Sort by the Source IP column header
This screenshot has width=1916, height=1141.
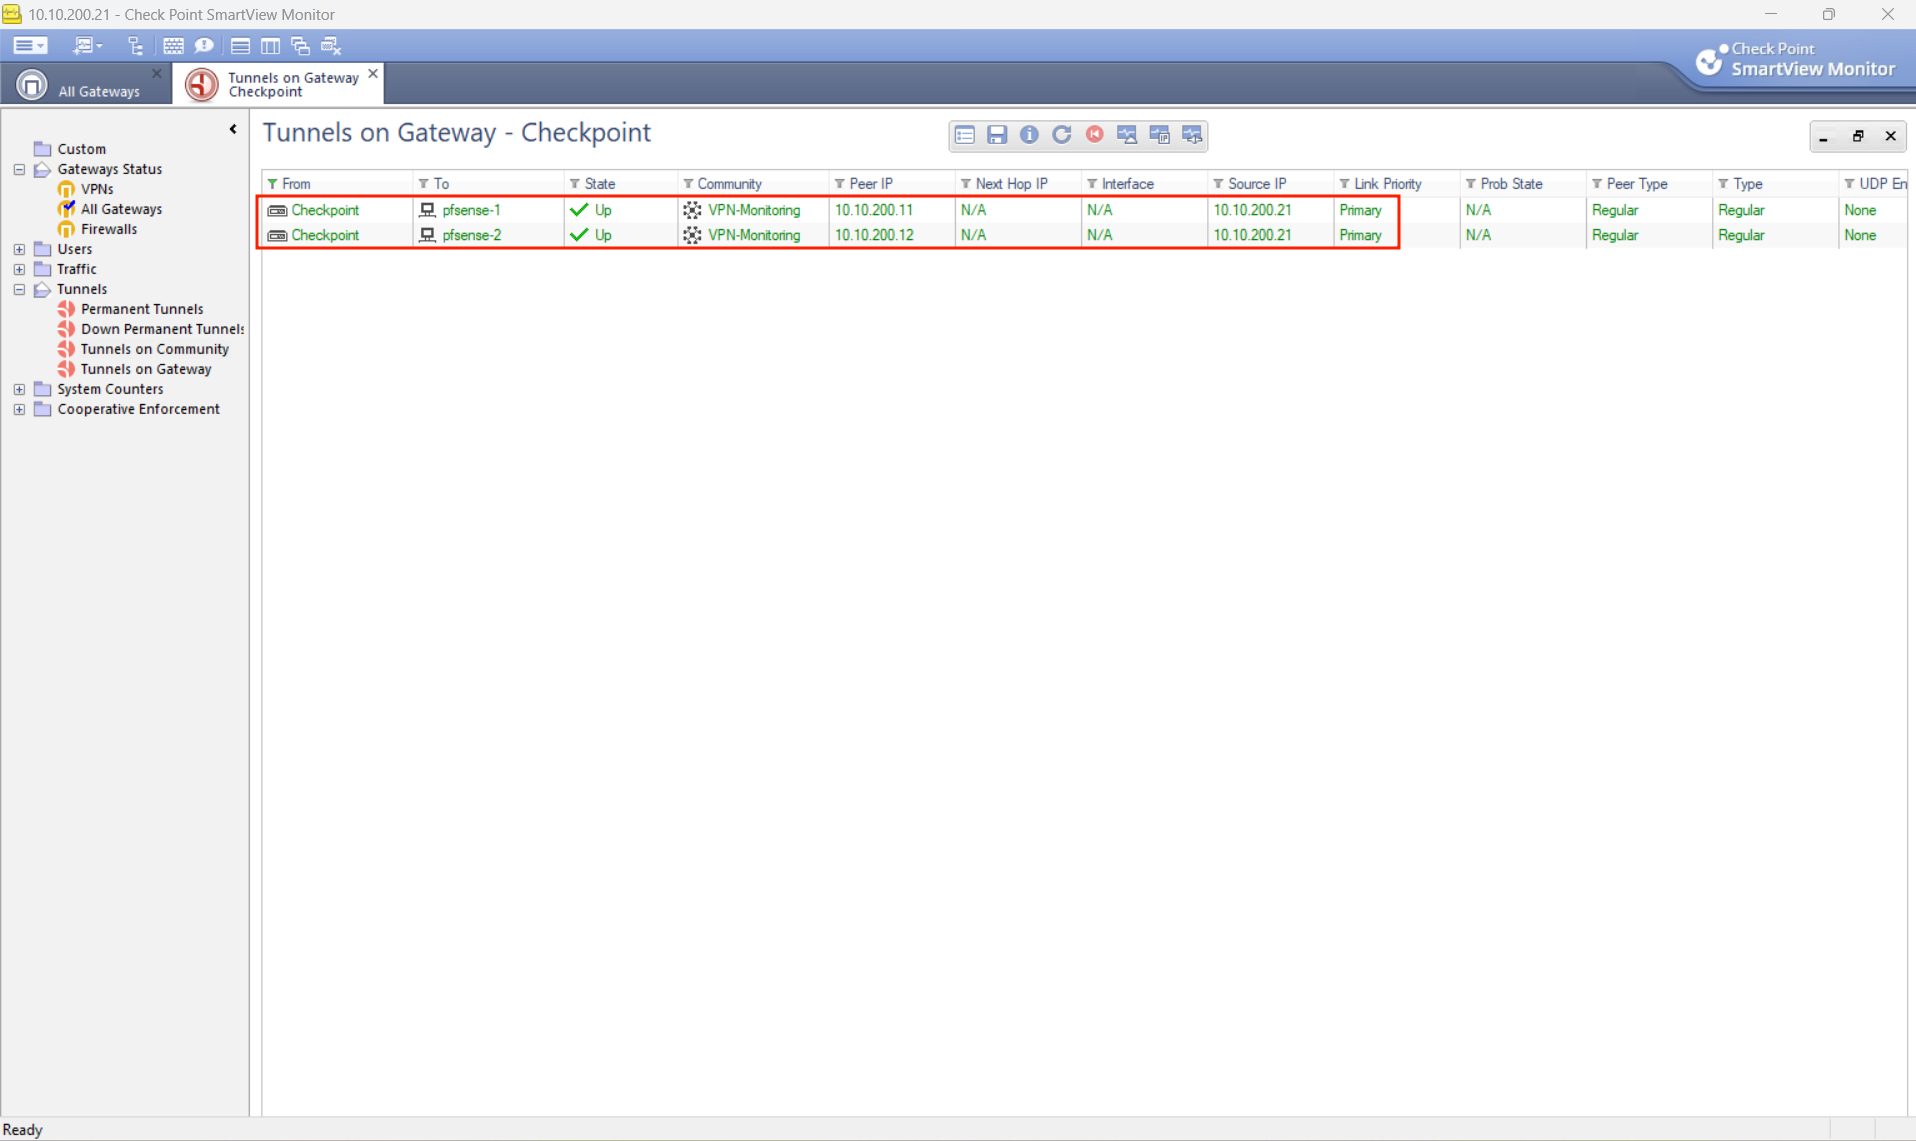[x=1270, y=184]
